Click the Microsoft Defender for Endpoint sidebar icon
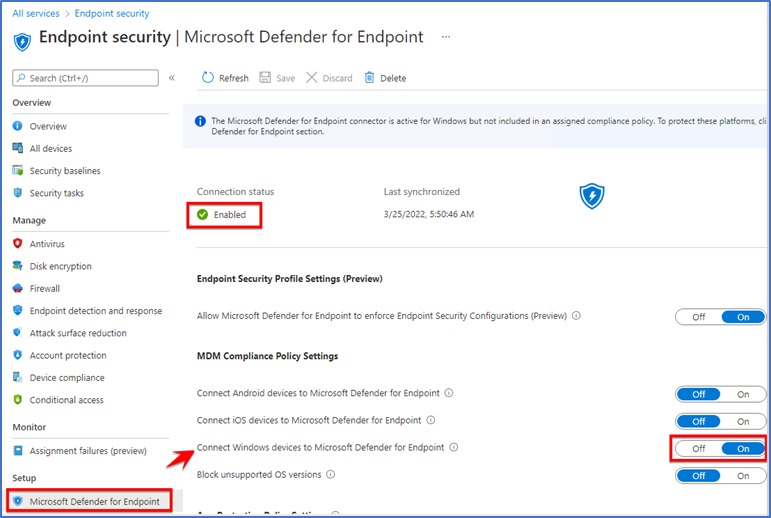 pyautogui.click(x=18, y=501)
